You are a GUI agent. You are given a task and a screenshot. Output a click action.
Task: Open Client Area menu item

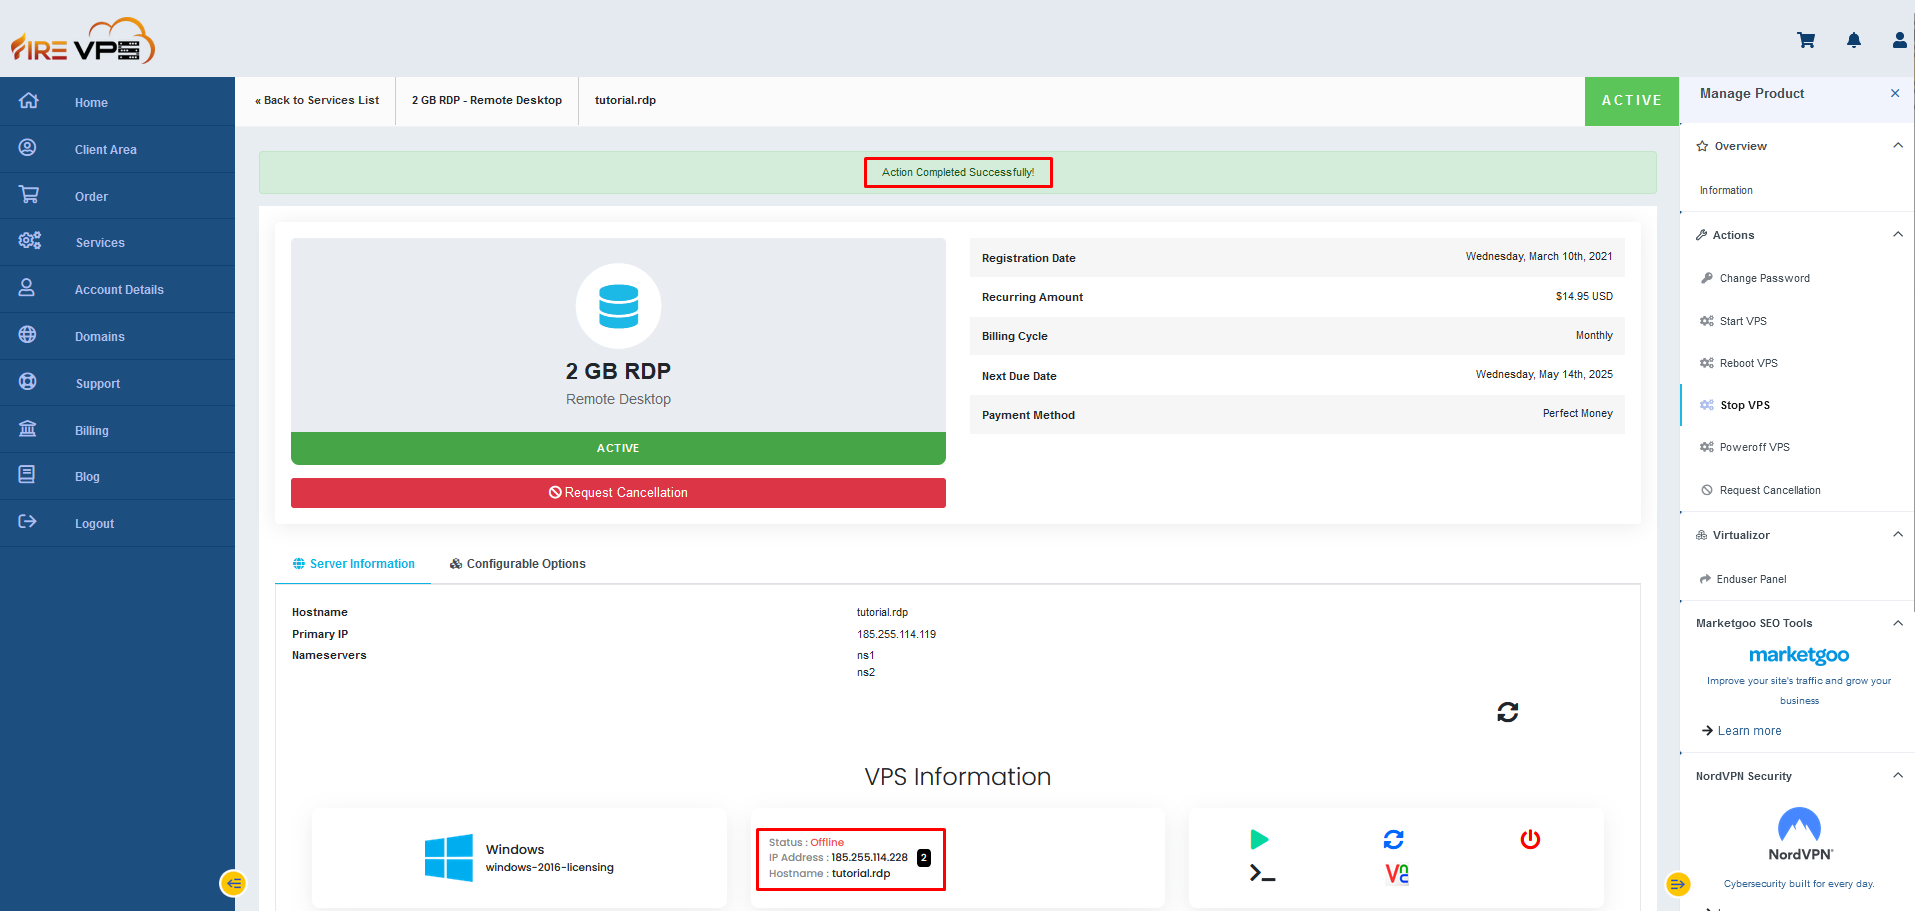coord(106,149)
